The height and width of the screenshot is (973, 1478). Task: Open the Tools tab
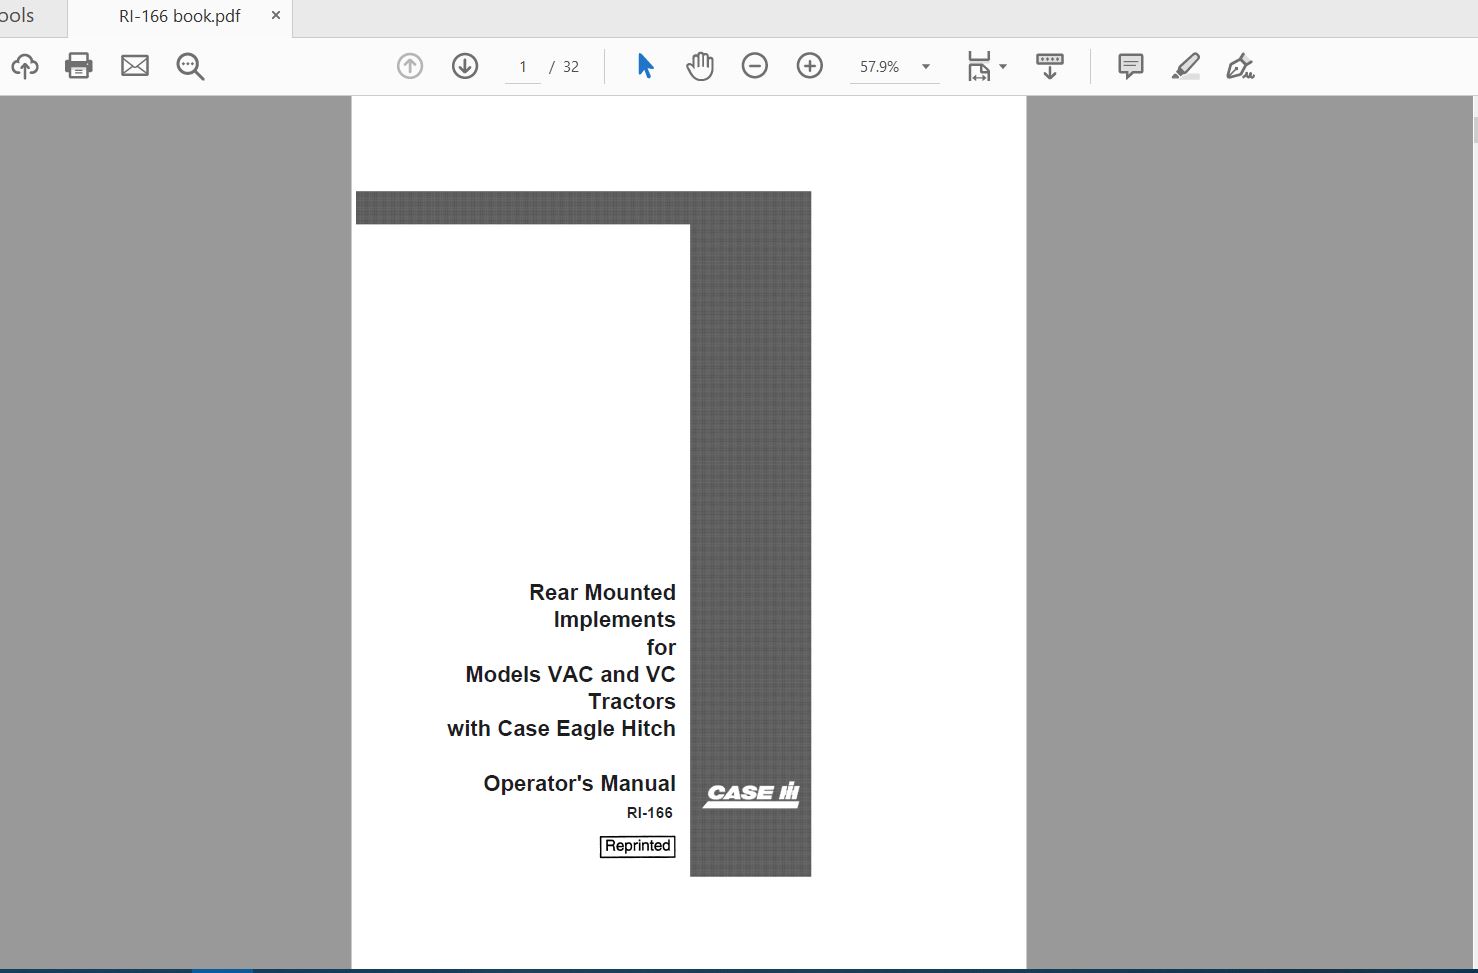(x=17, y=16)
